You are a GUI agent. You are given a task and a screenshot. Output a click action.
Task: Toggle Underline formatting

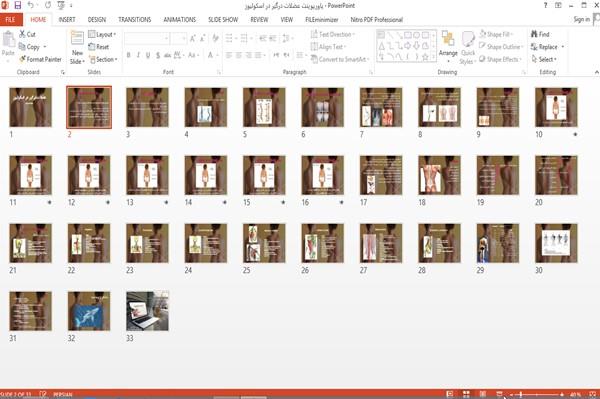[x=148, y=55]
